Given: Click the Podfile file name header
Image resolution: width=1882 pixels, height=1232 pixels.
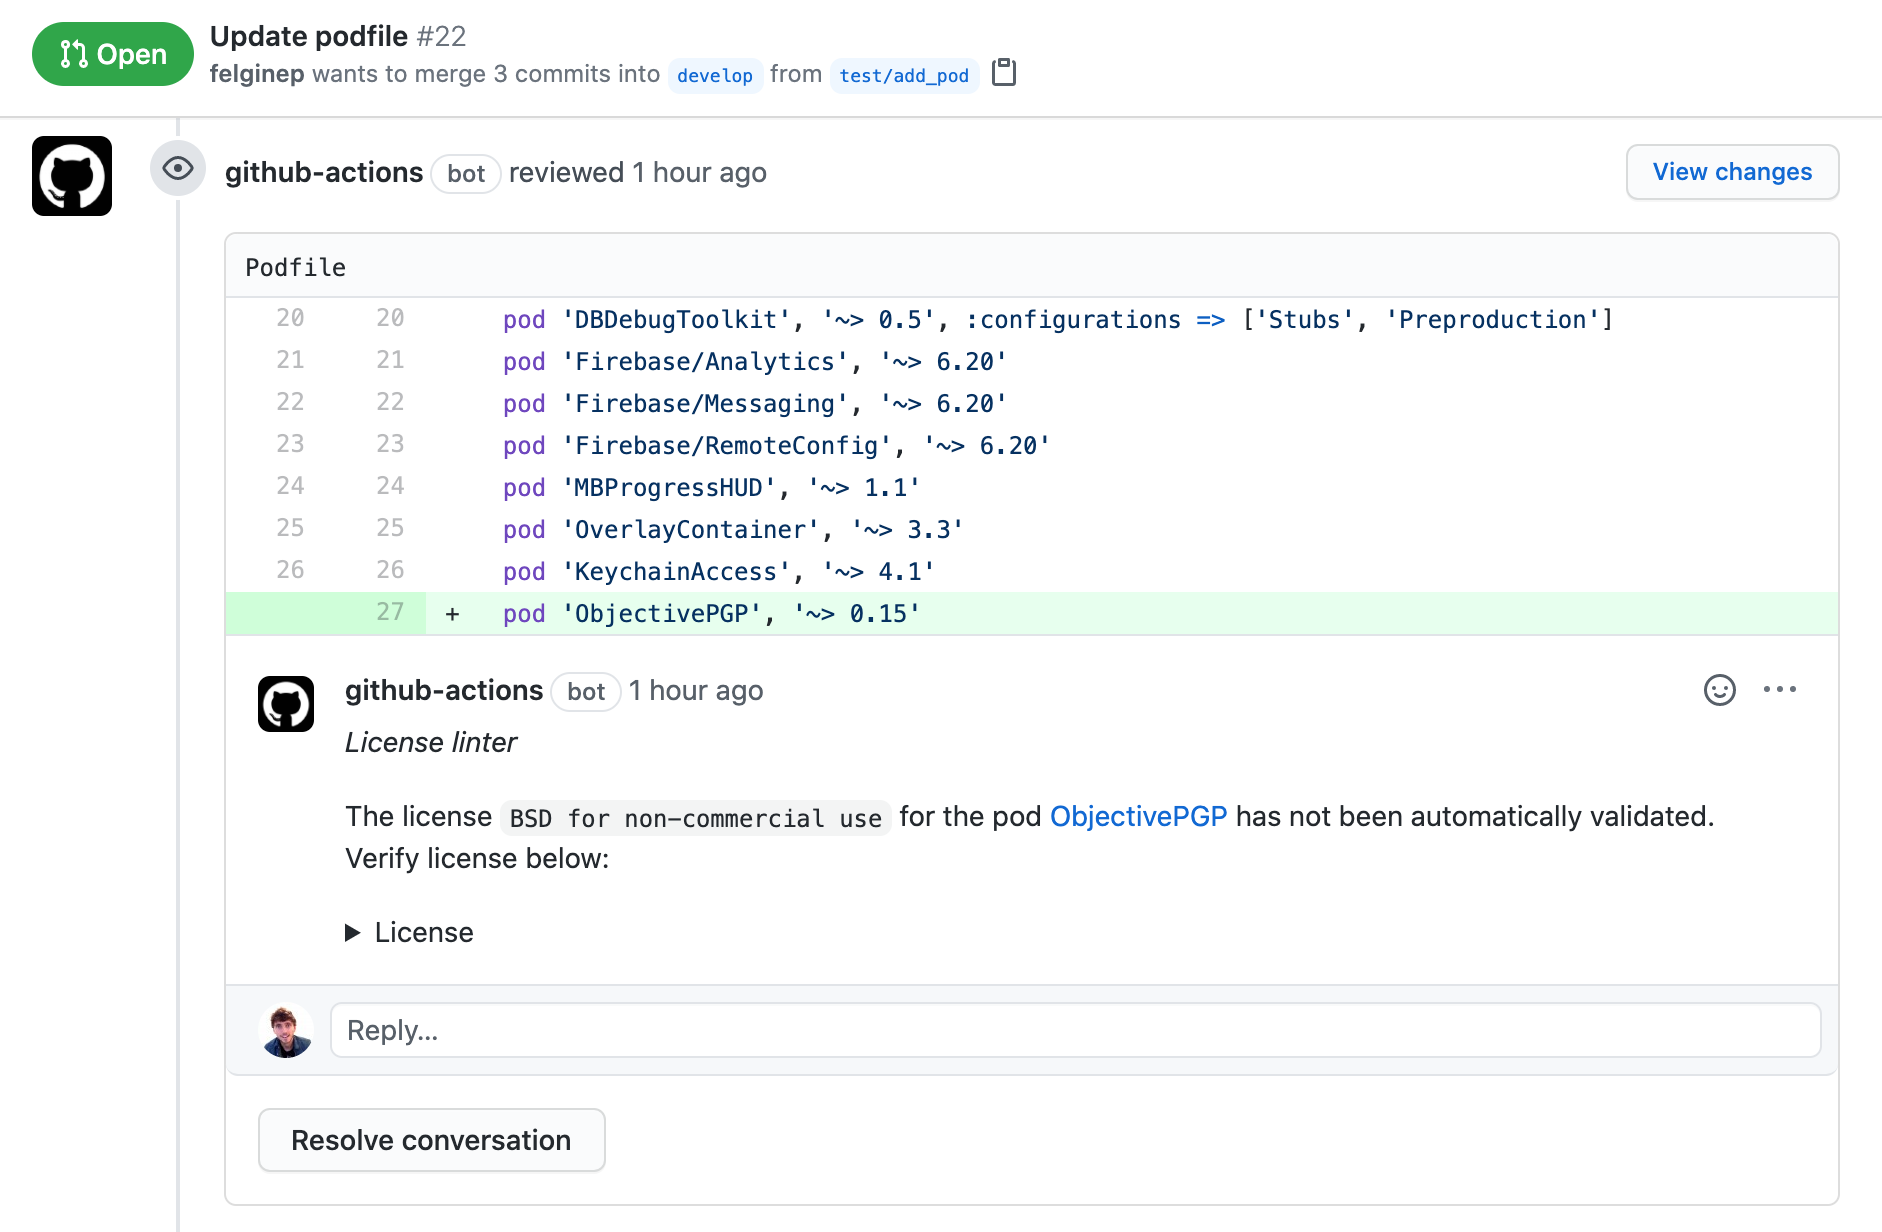Looking at the screenshot, I should [296, 267].
